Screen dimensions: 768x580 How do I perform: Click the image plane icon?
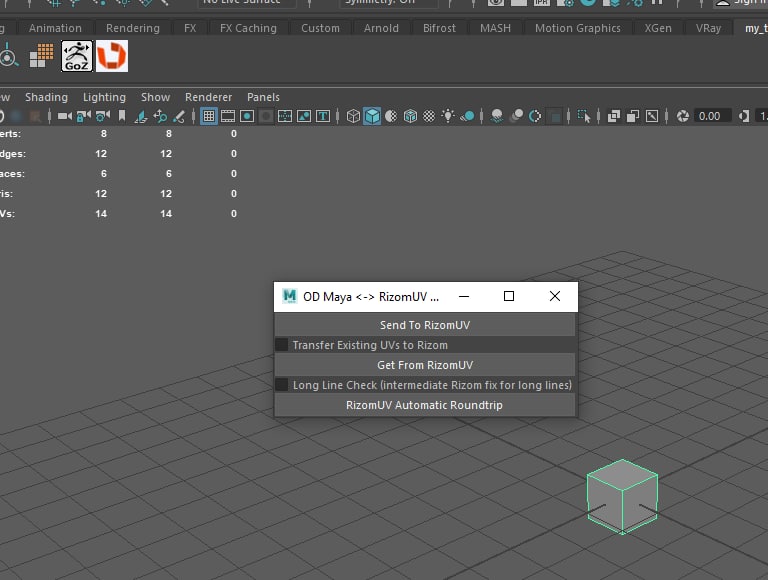[x=141, y=116]
